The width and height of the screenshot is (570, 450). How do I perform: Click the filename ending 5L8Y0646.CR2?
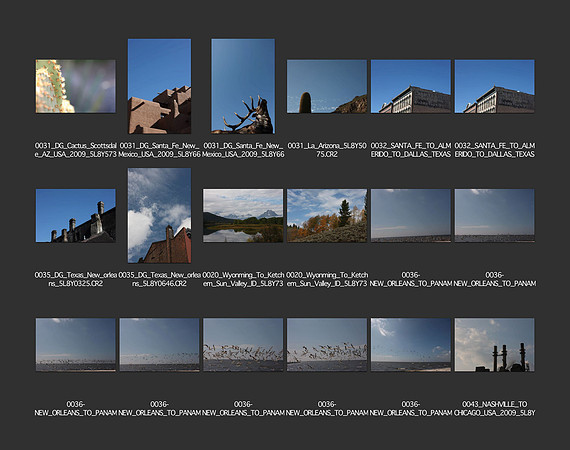pos(159,279)
